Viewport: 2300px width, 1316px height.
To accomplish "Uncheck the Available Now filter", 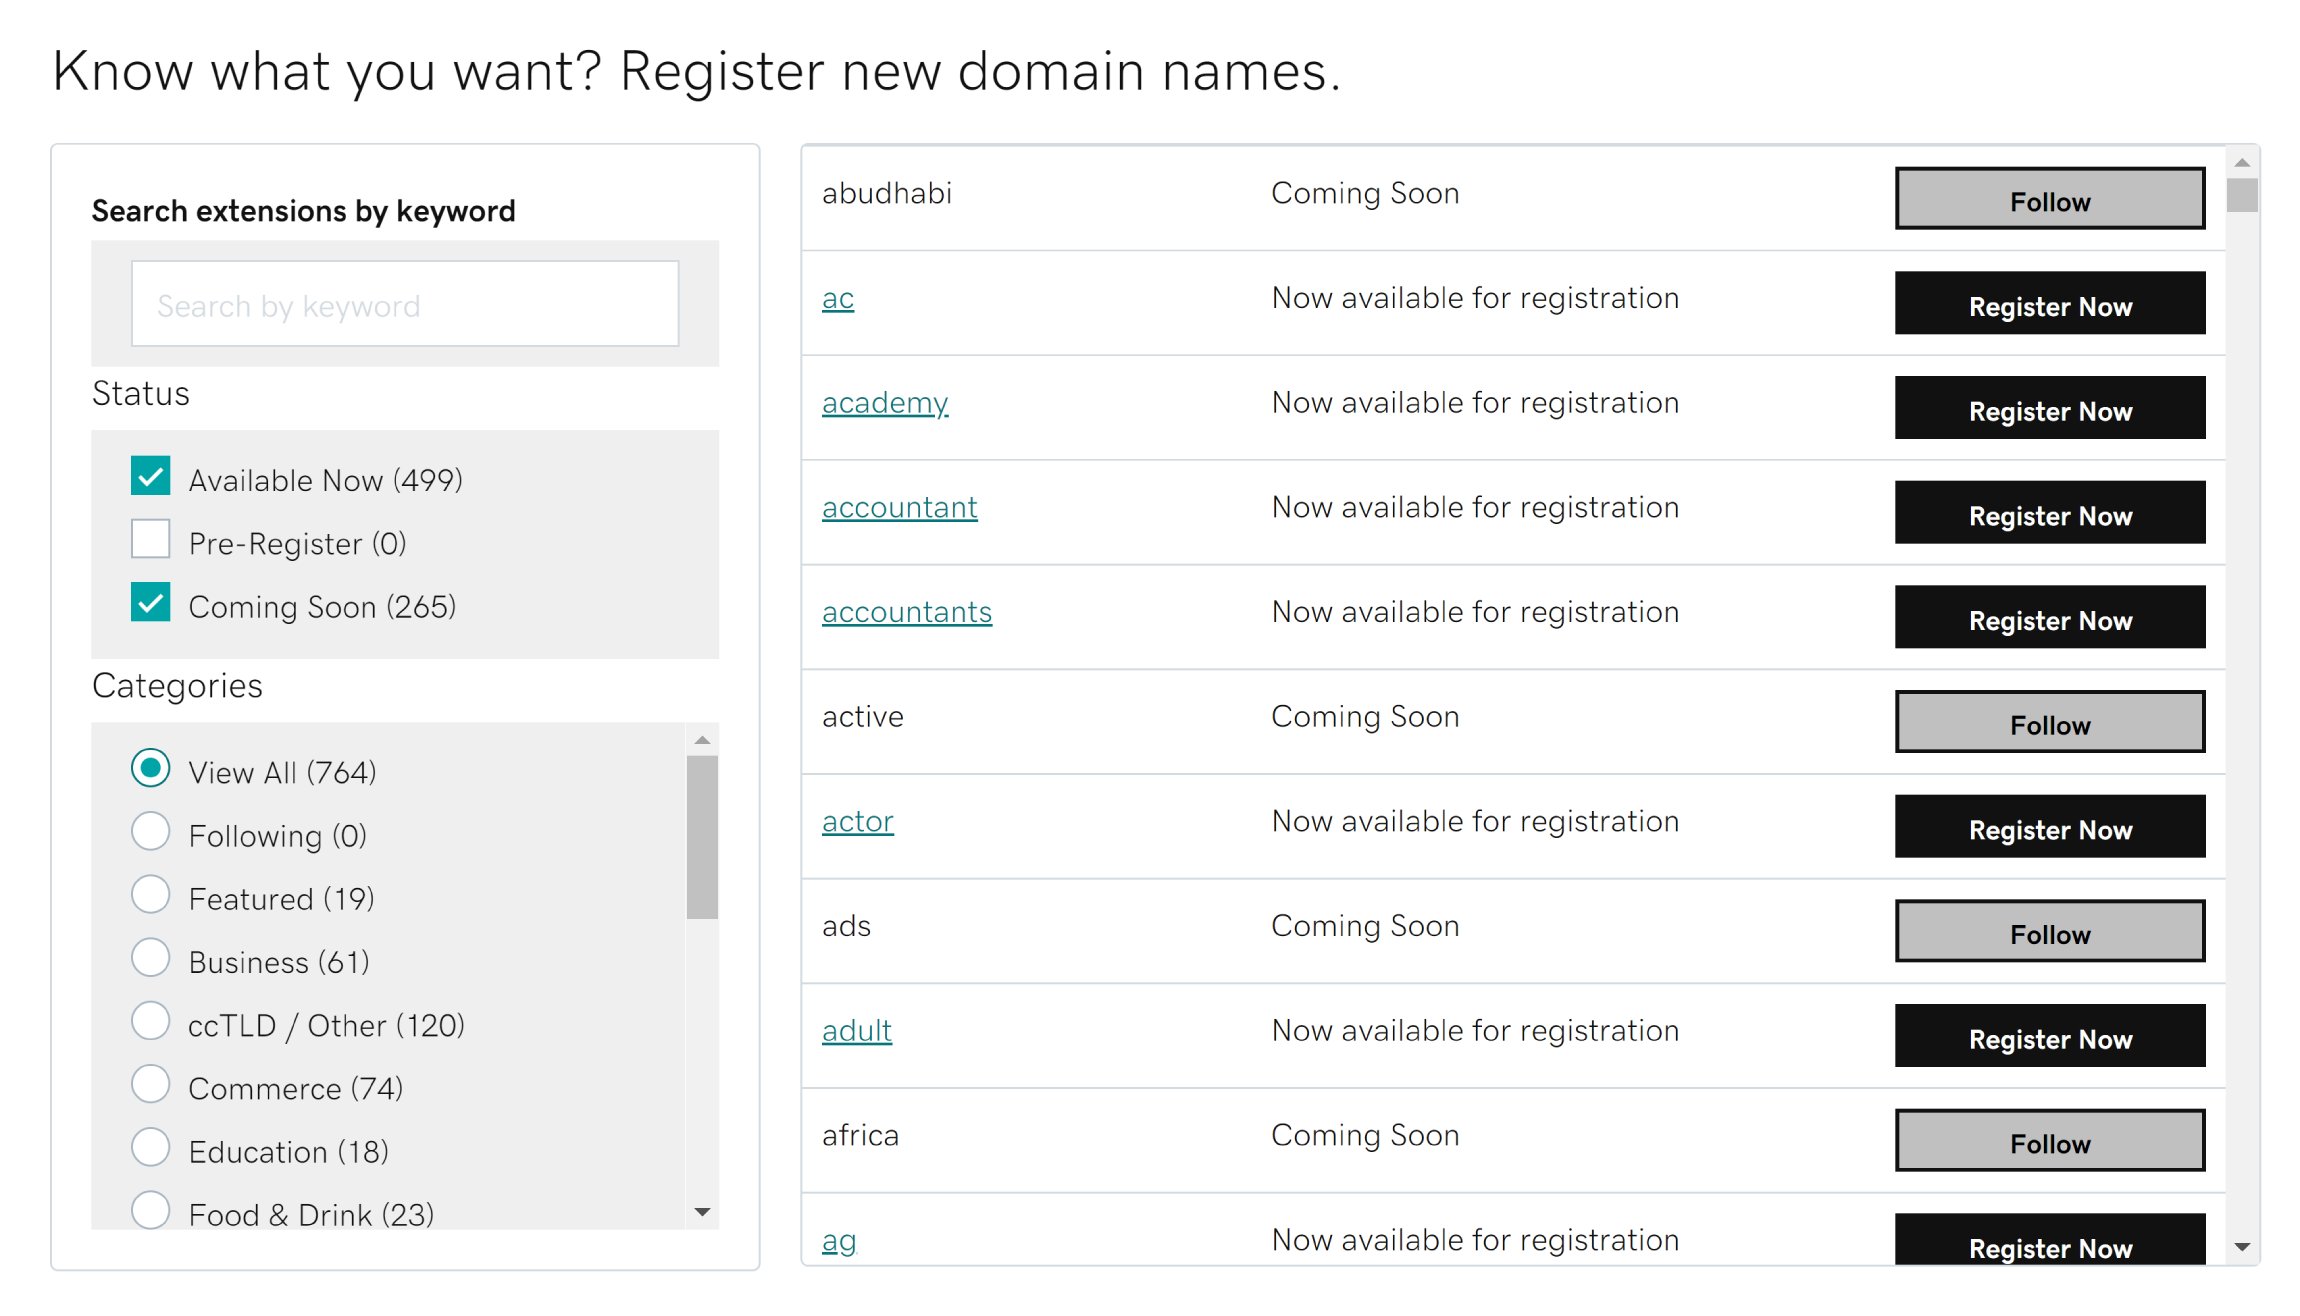I will (150, 477).
